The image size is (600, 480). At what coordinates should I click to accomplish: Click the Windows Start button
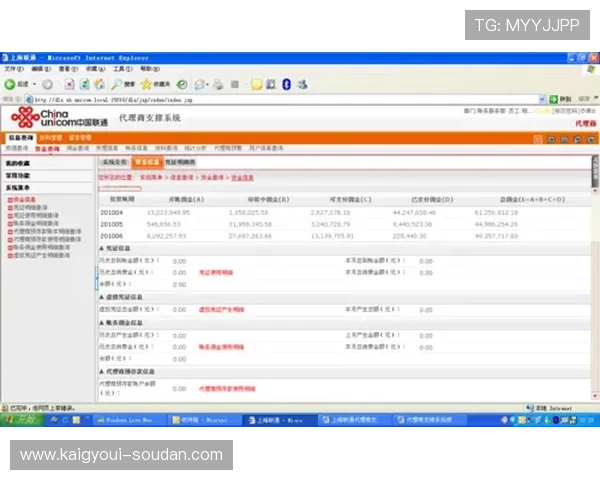(x=21, y=421)
